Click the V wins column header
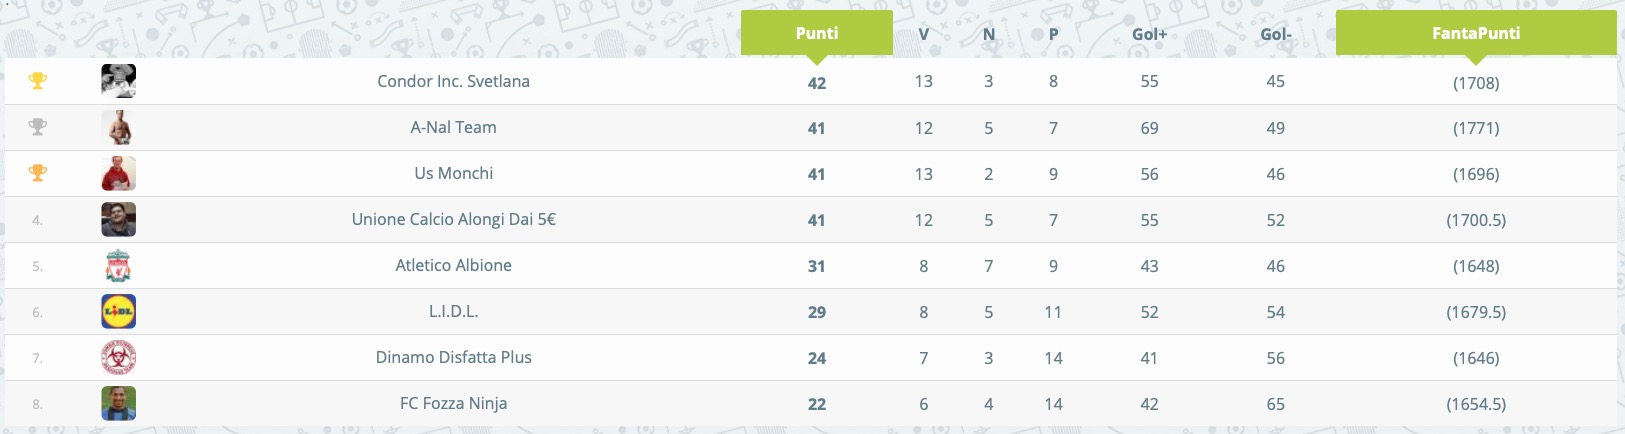The width and height of the screenshot is (1625, 434). (923, 34)
